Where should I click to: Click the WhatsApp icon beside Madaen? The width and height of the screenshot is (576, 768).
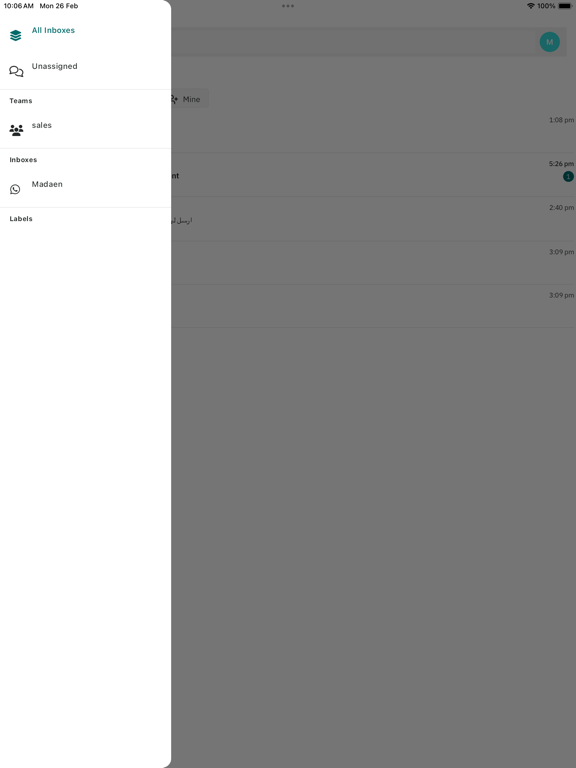click(x=15, y=189)
